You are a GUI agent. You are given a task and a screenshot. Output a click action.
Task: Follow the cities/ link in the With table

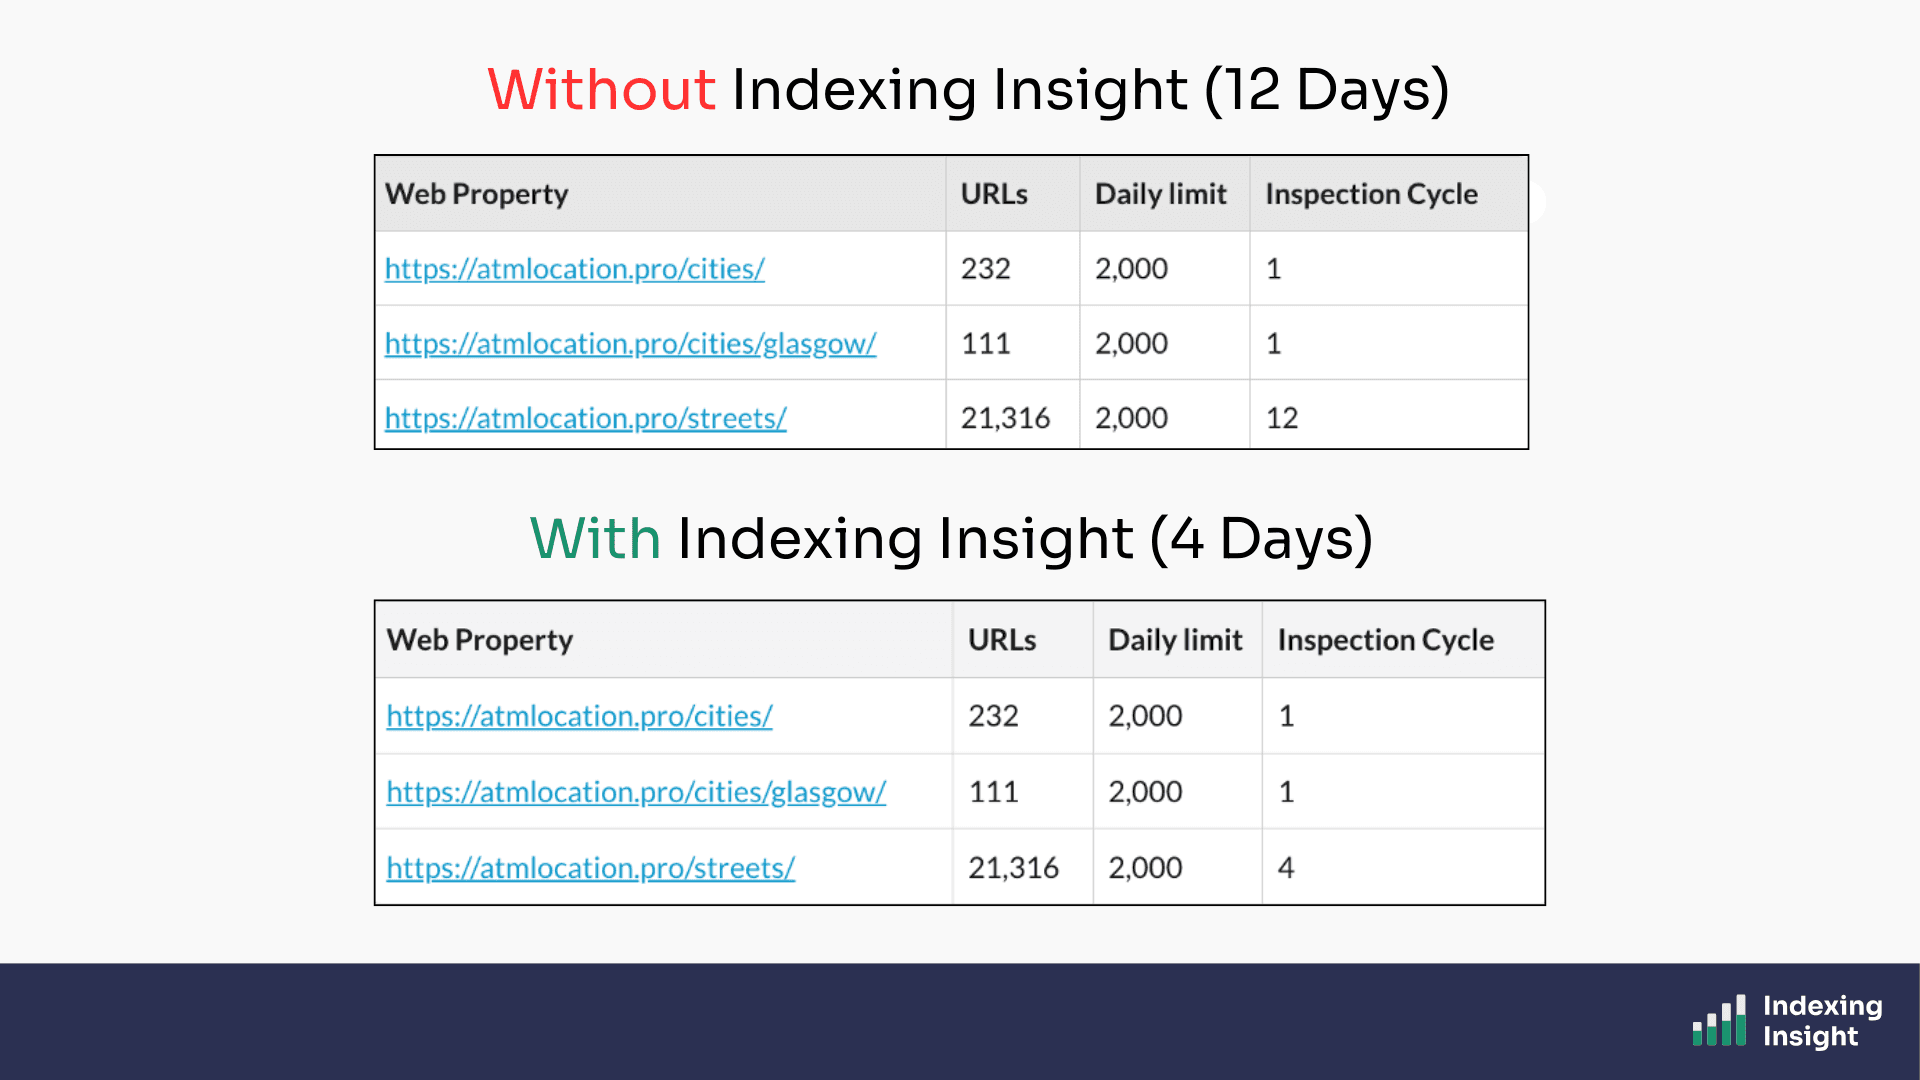point(579,716)
